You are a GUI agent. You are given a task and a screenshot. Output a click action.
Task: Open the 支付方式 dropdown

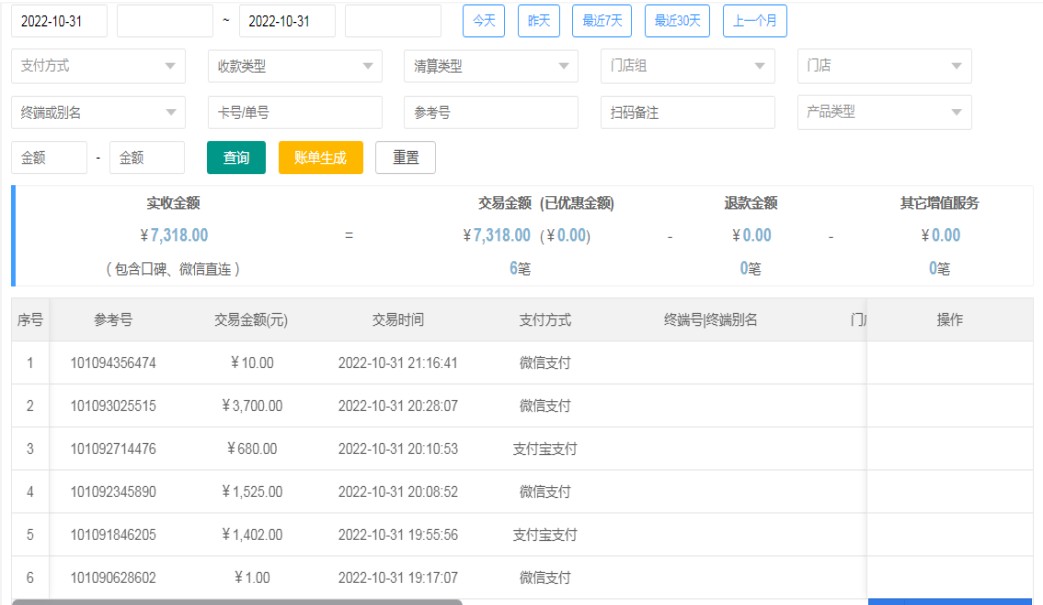(x=98, y=66)
